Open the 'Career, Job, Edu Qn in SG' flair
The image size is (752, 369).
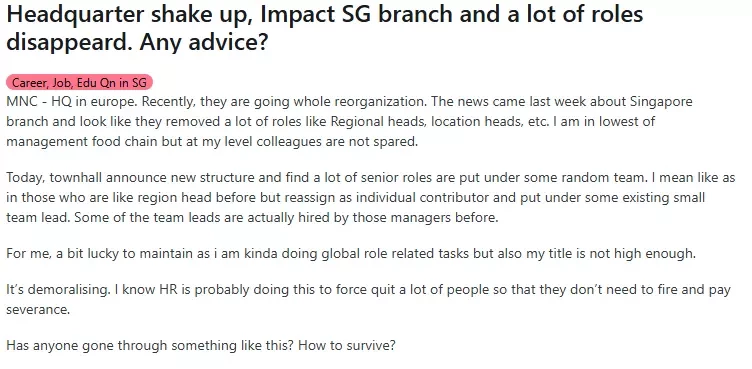[79, 83]
